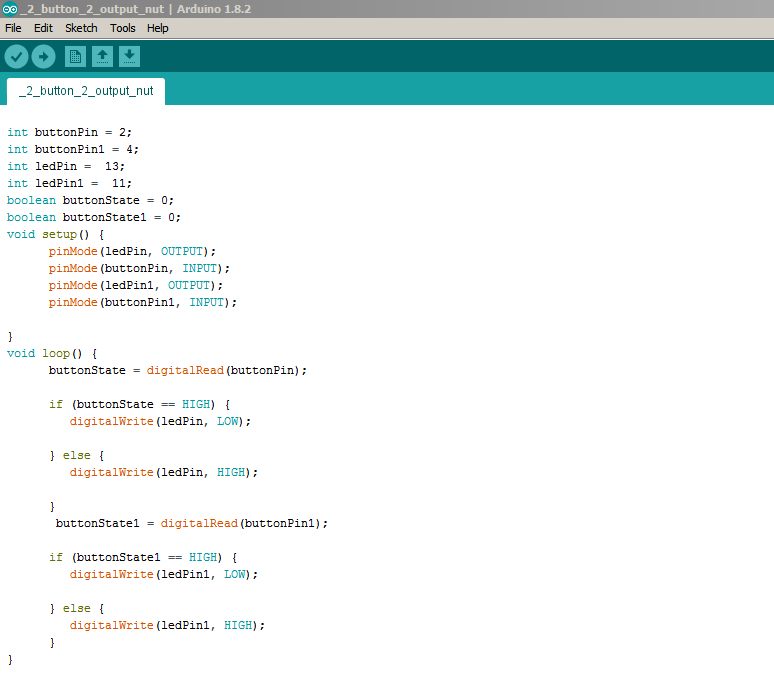774x674 pixels.
Task: Click the Verify checkmark button
Action: [16, 57]
